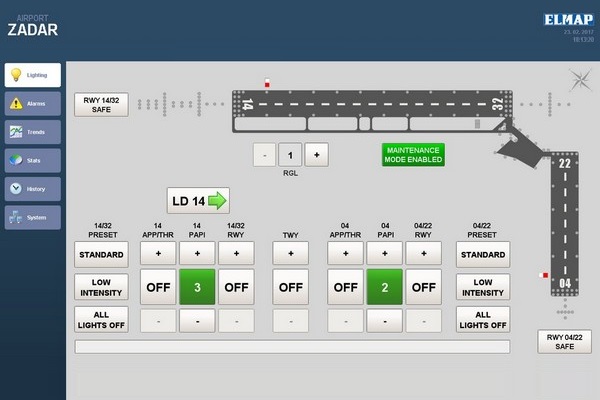
Task: Open the Alarms panel with warning icon
Action: pos(33,103)
